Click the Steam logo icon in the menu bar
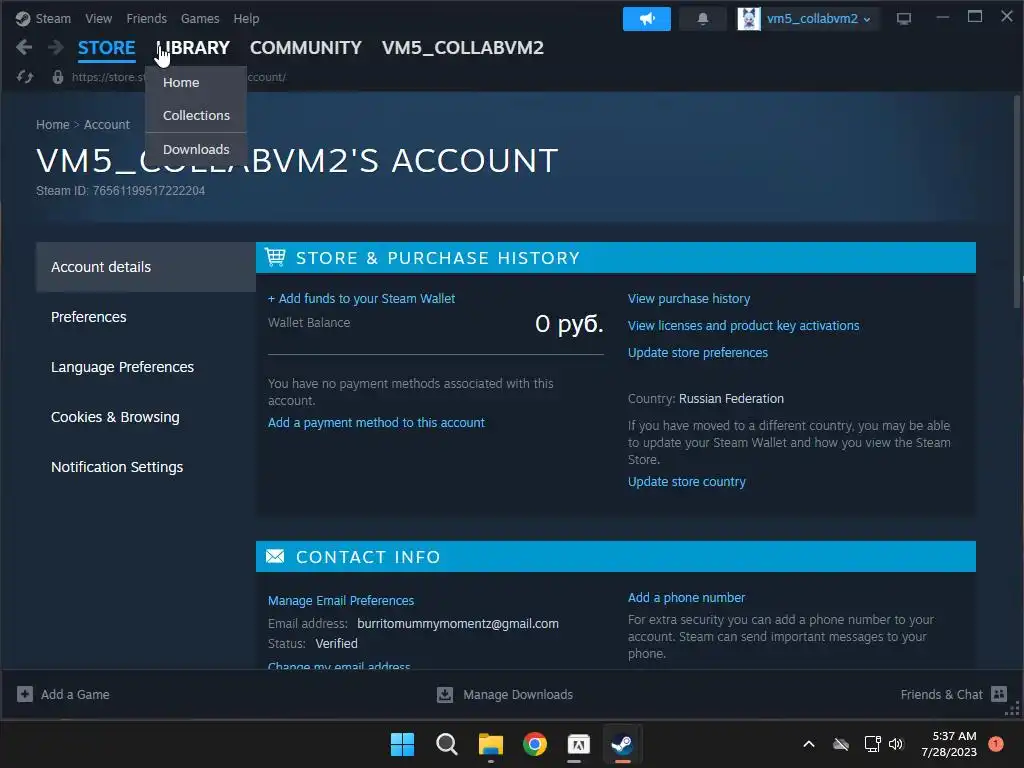Image resolution: width=1024 pixels, height=768 pixels. pyautogui.click(x=23, y=18)
